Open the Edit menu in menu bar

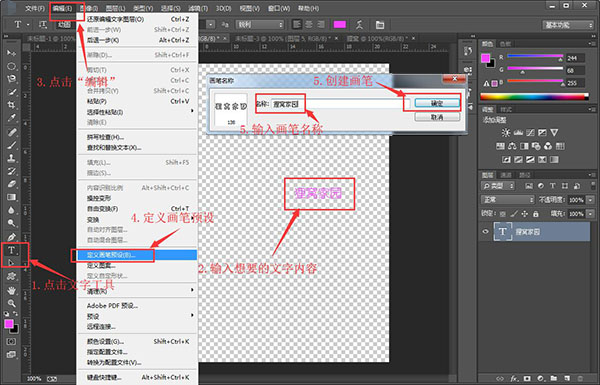pos(62,8)
